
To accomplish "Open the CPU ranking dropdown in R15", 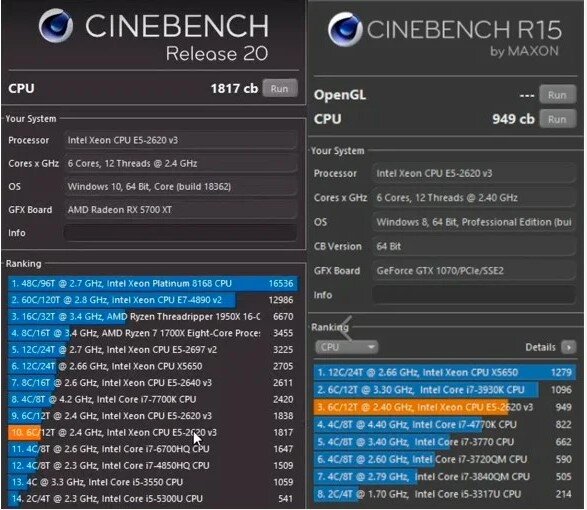I will coord(346,347).
